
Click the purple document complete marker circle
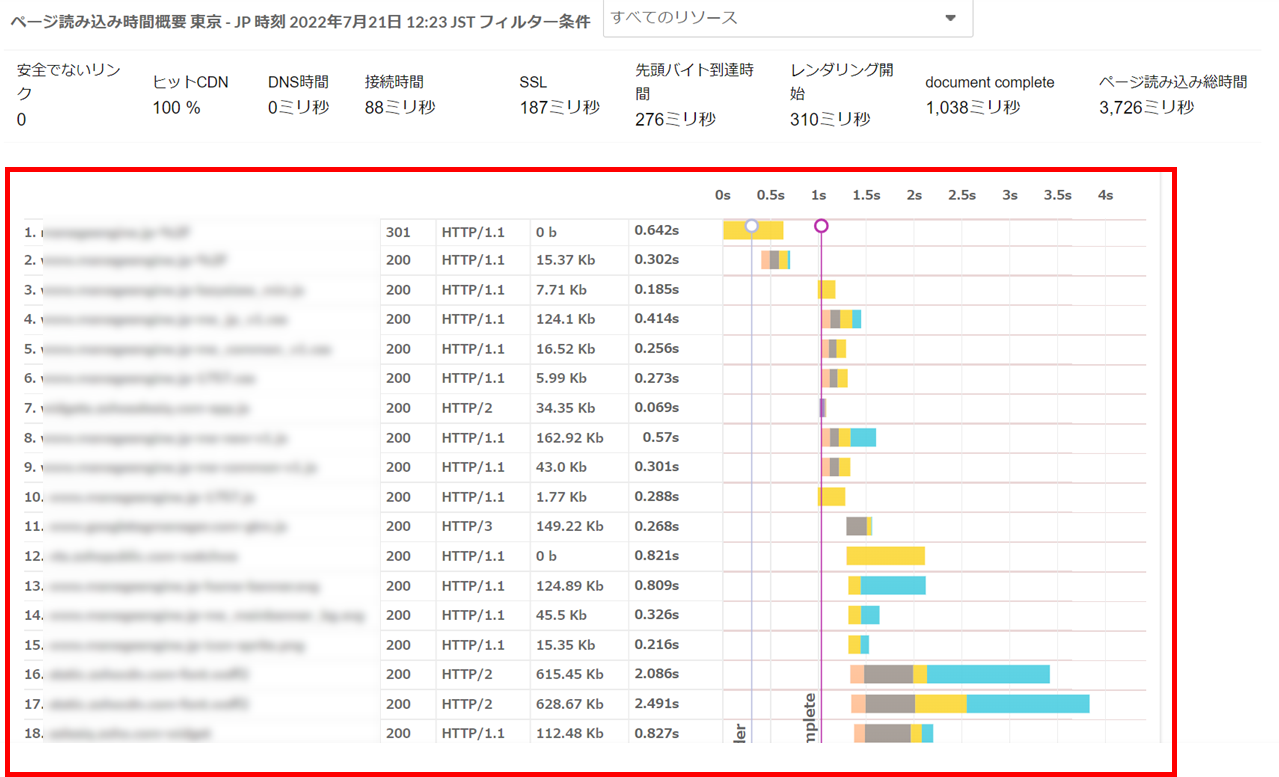point(821,226)
